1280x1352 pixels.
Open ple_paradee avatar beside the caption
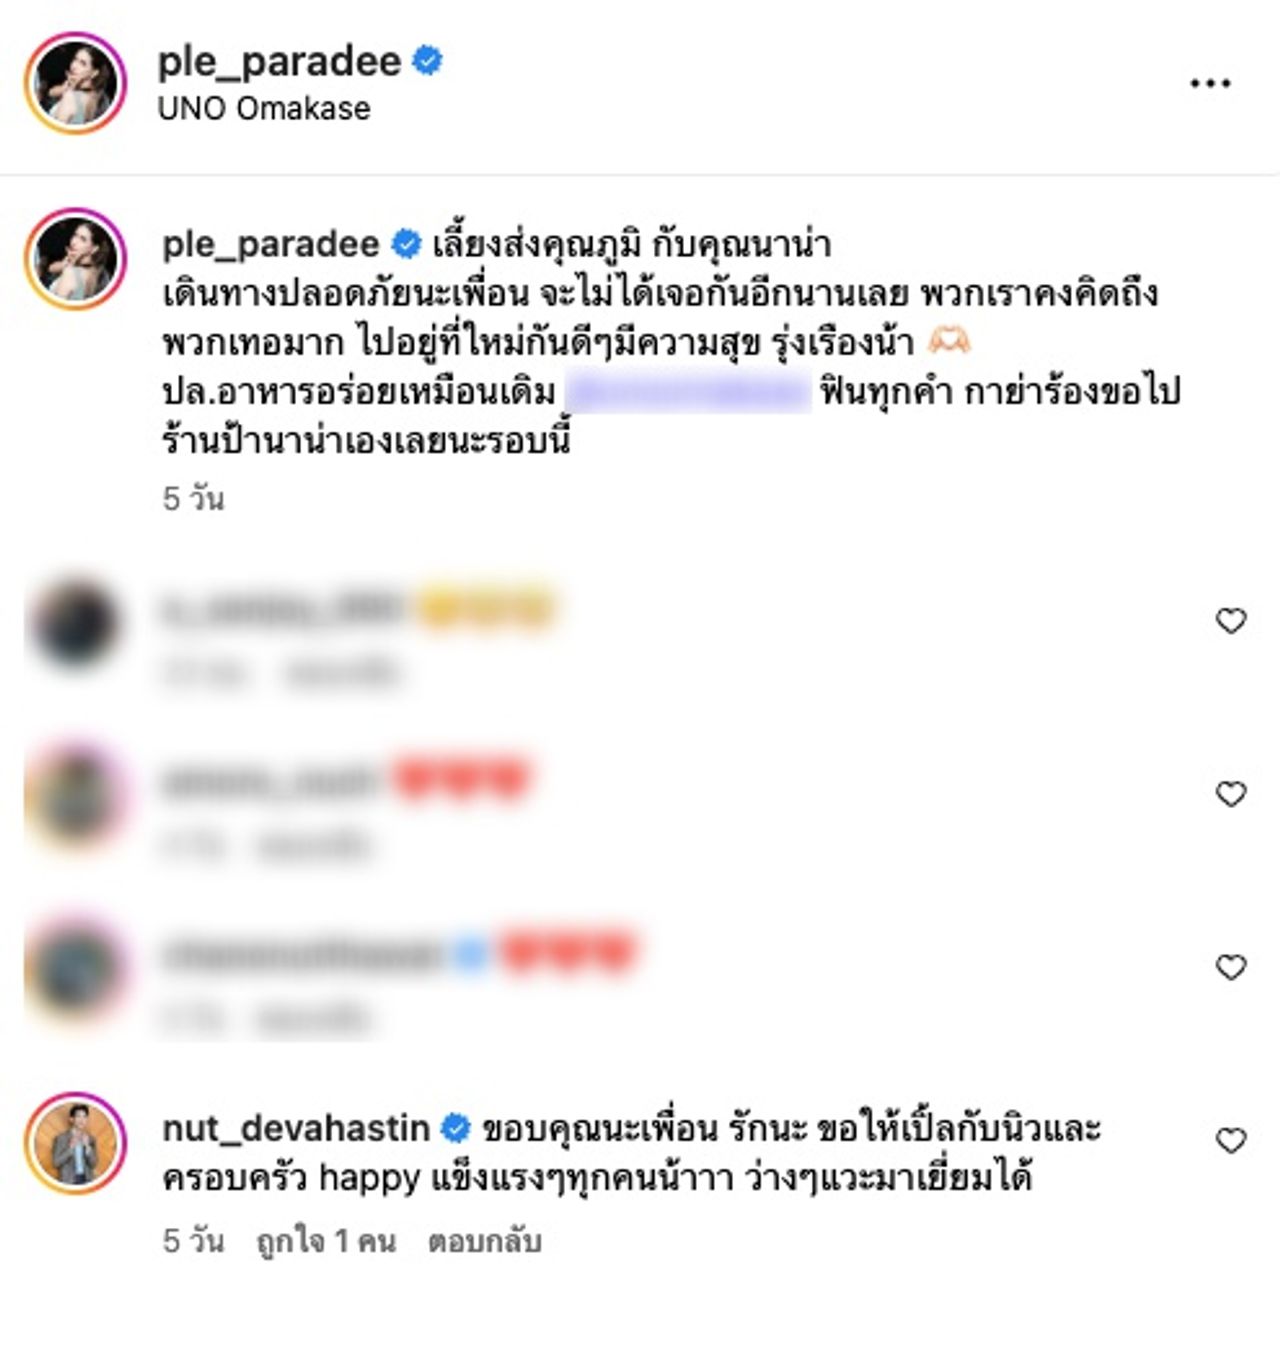coord(75,259)
